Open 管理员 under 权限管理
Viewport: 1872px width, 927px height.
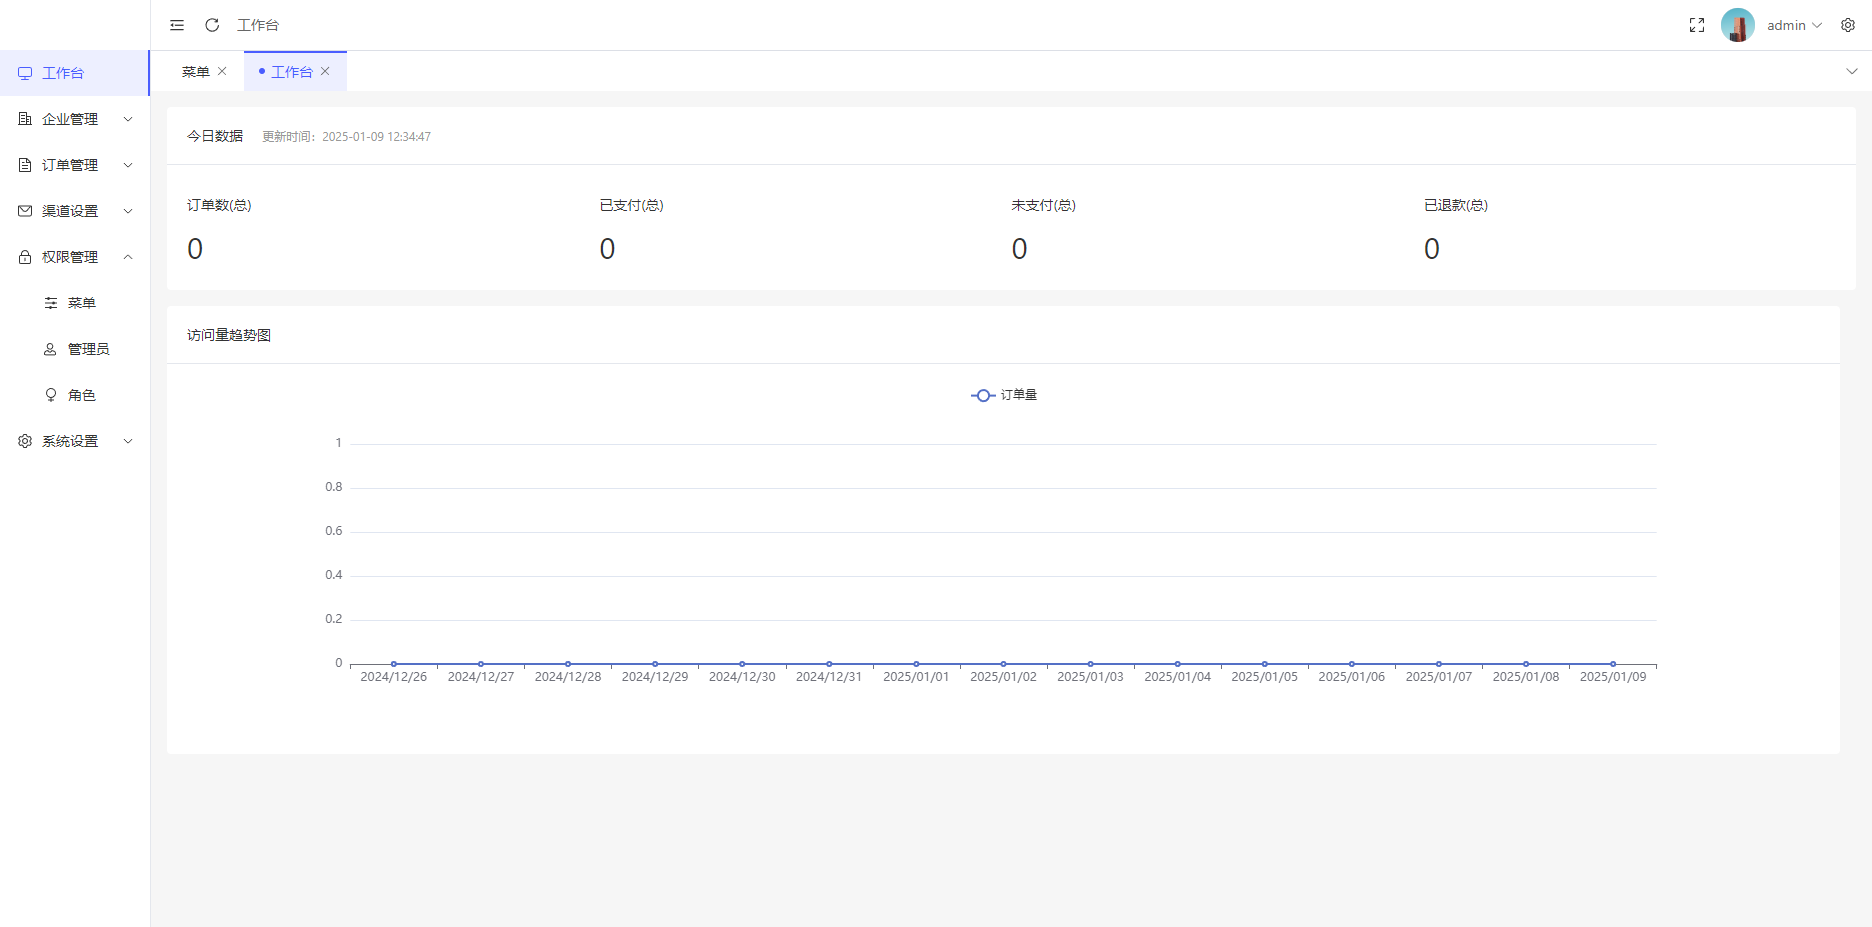click(x=88, y=349)
